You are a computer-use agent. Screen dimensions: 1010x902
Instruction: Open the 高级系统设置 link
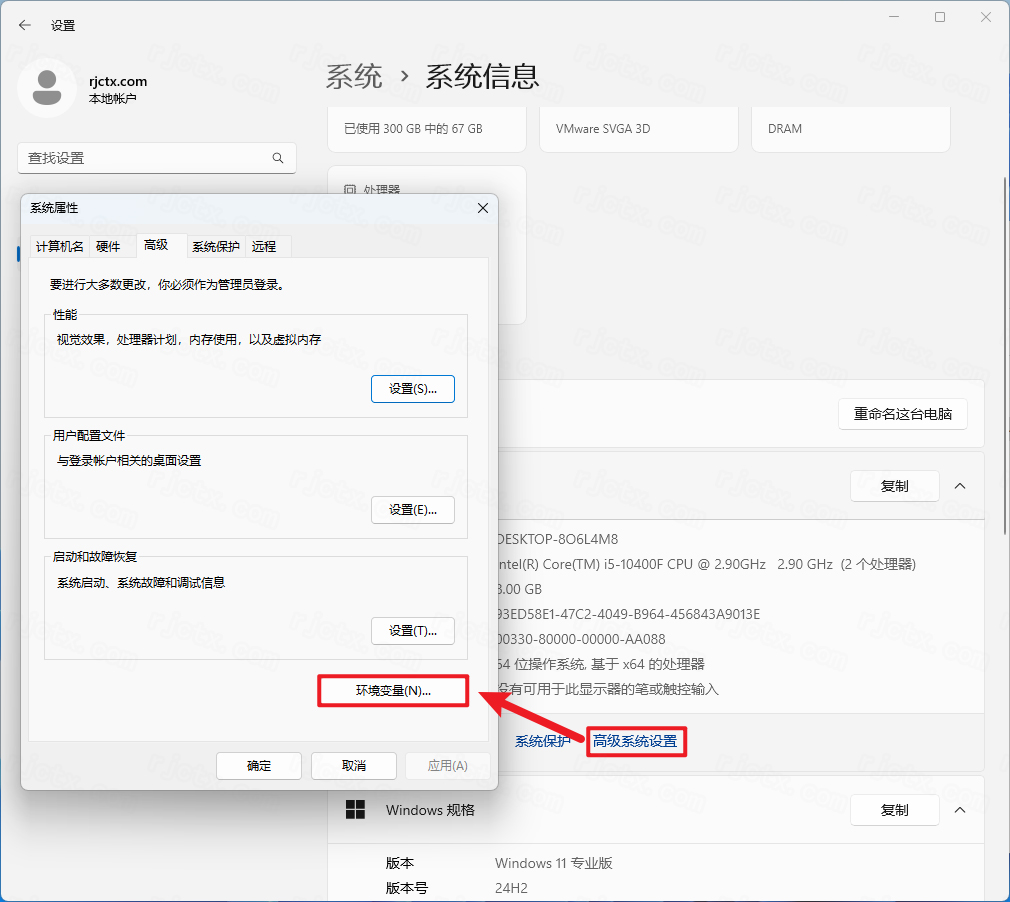(x=635, y=742)
